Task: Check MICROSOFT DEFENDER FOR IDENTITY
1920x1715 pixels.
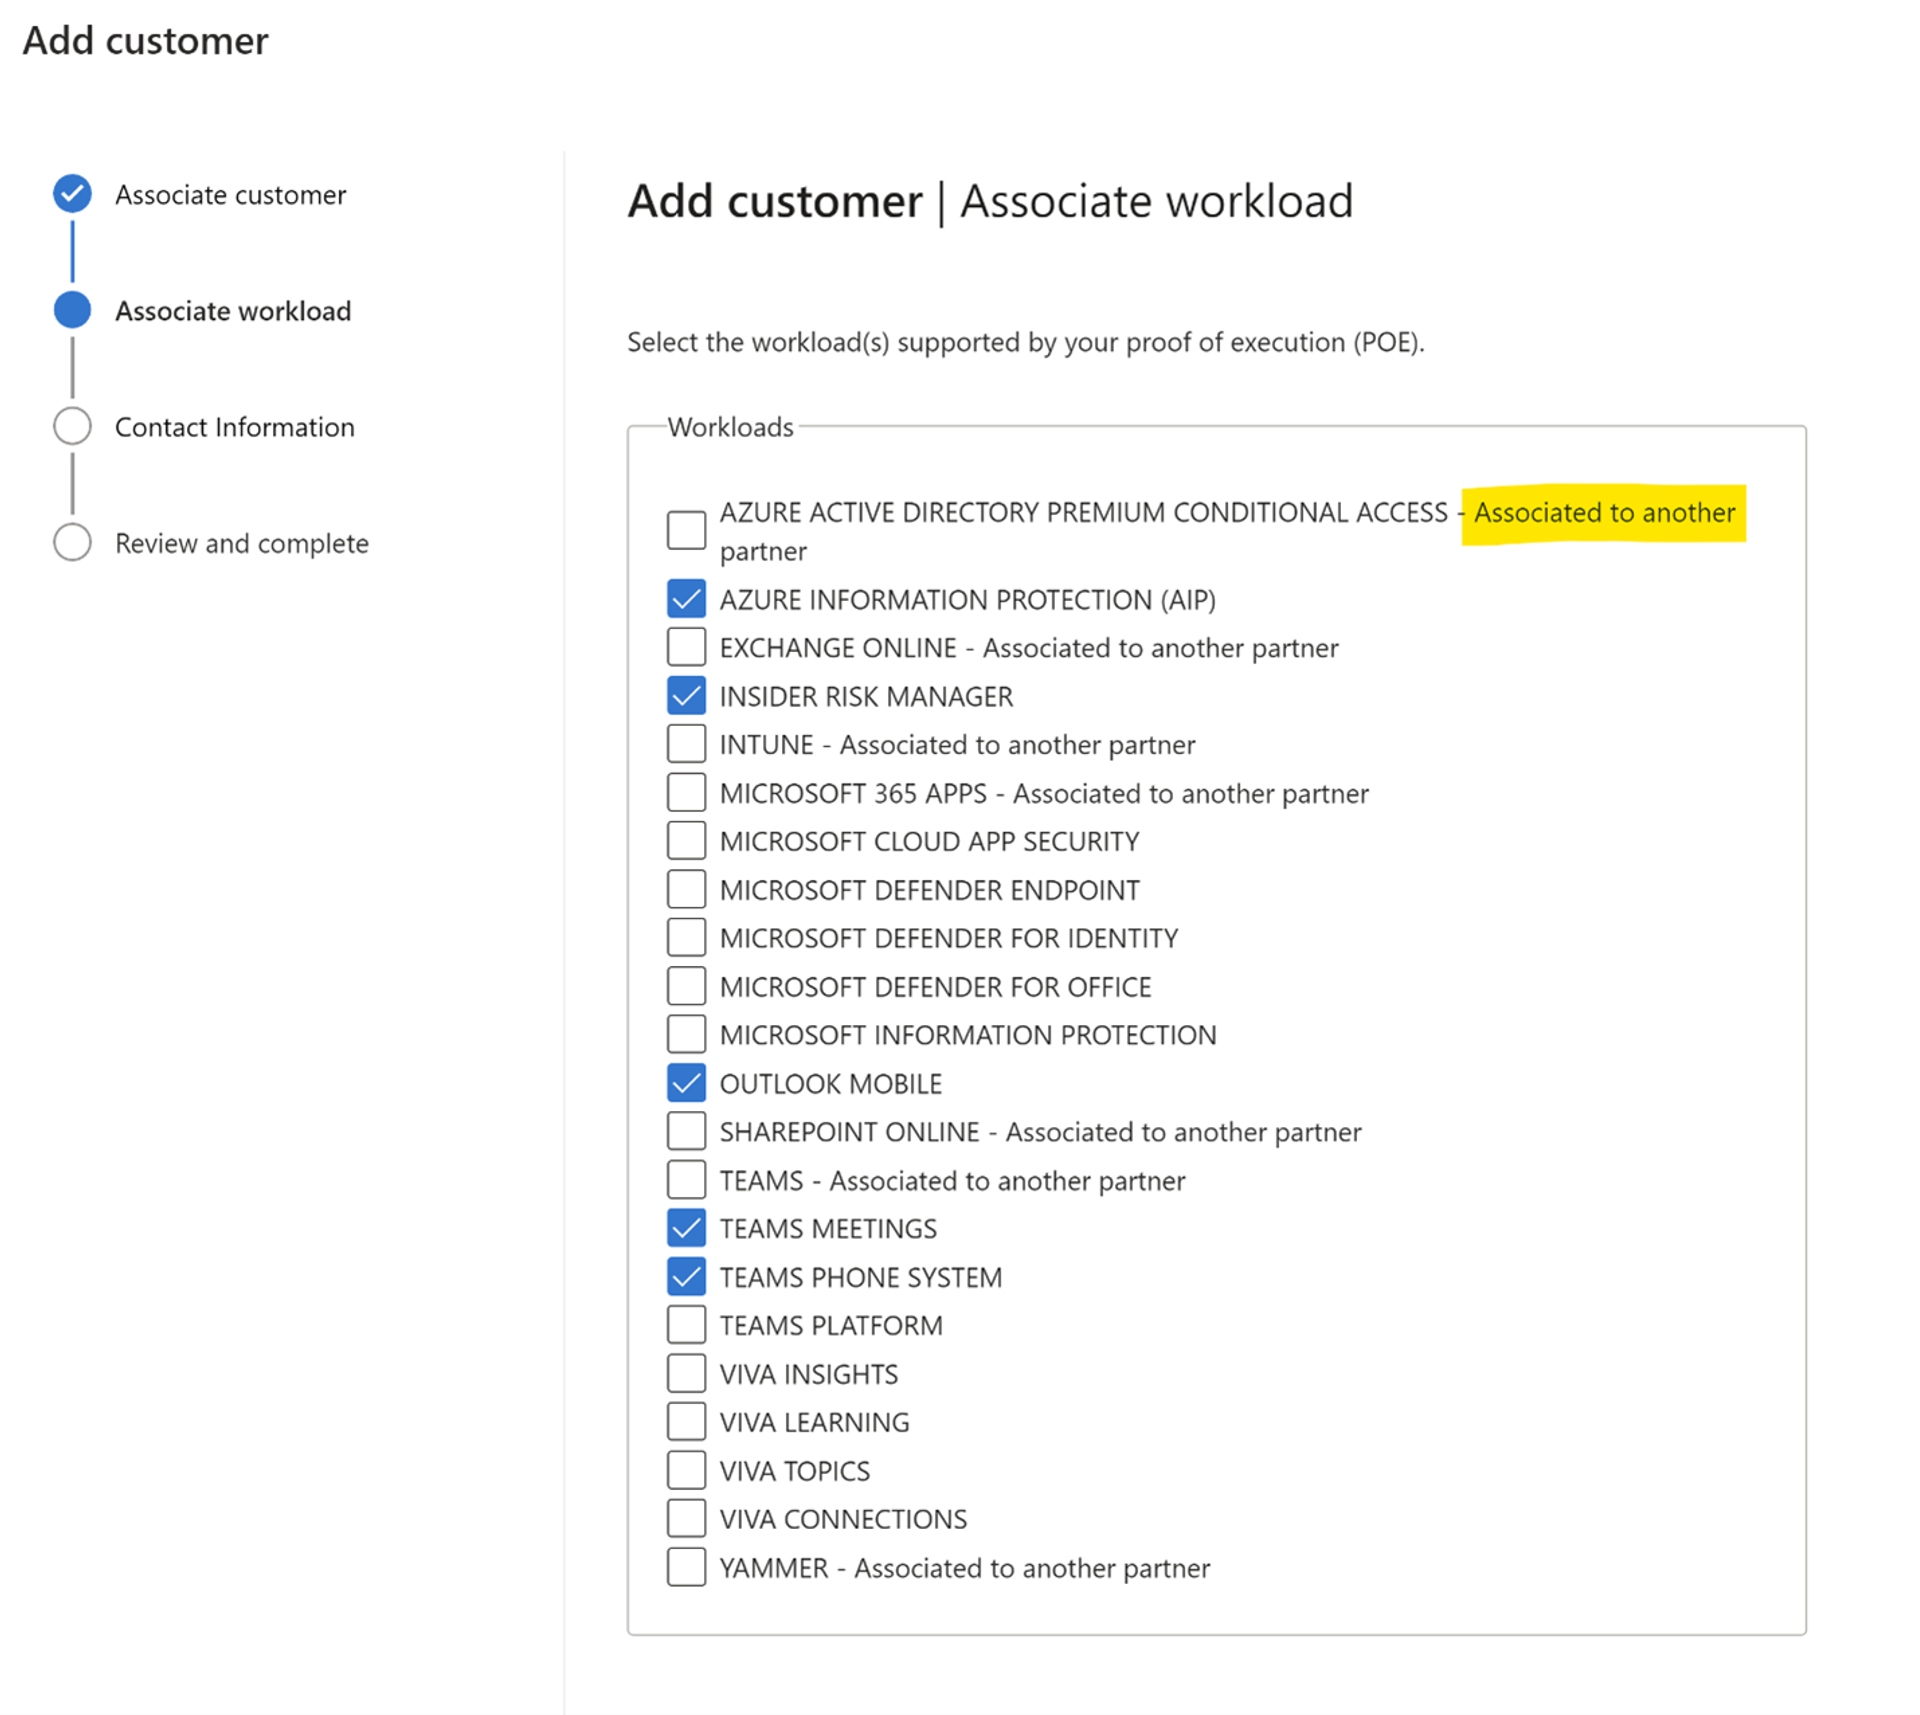Action: click(x=686, y=937)
